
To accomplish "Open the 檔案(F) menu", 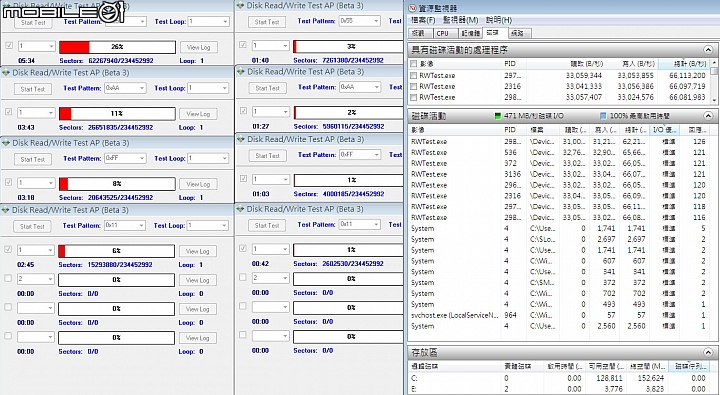I will 423,20.
